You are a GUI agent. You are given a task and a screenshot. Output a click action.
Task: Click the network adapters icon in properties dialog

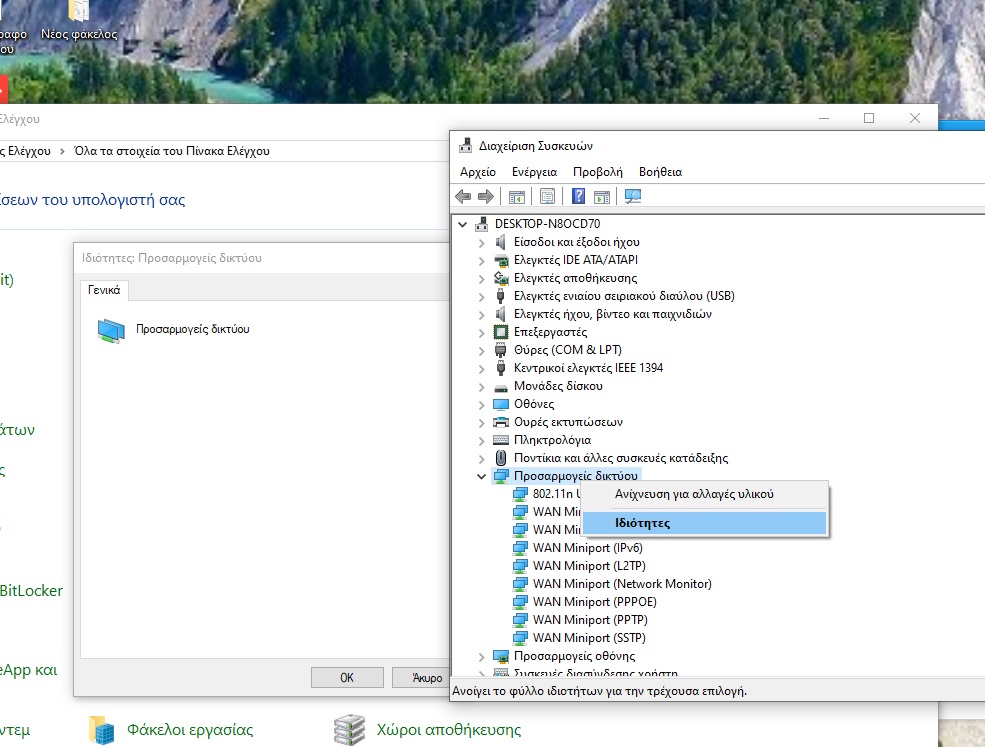click(x=111, y=331)
